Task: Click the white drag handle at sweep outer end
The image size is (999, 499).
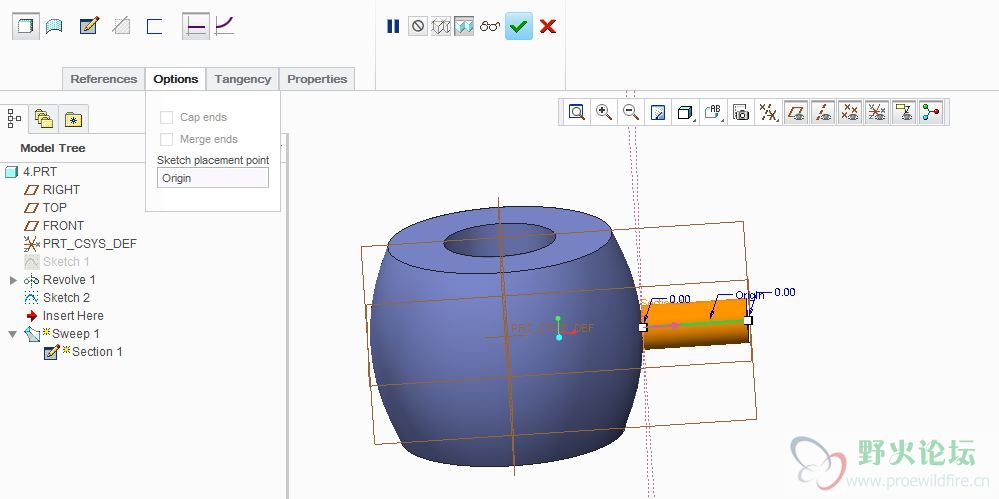Action: [748, 320]
